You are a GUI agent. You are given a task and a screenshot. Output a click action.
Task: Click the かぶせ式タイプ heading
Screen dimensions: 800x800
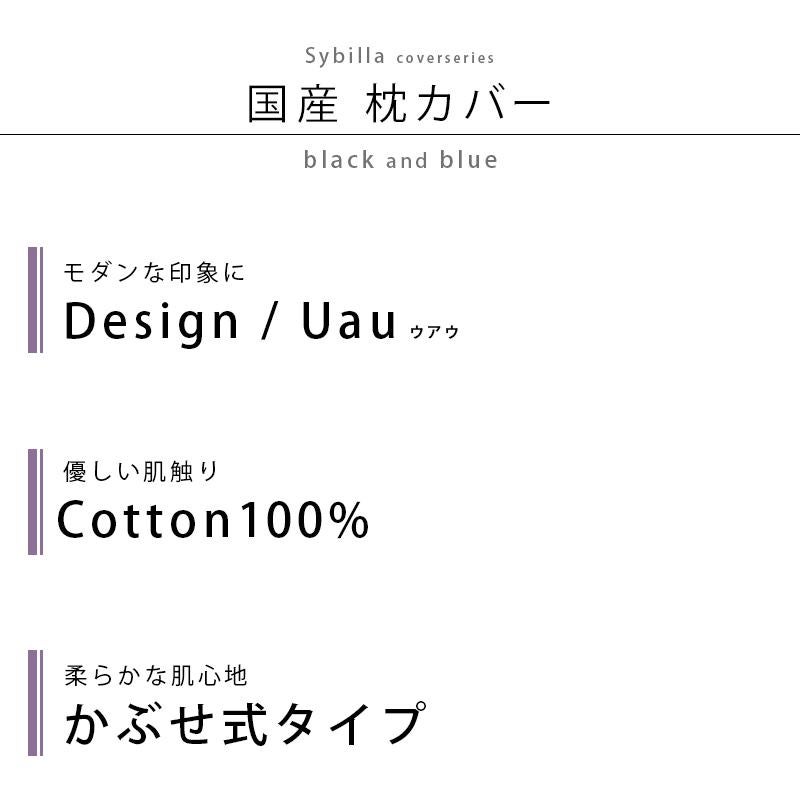coord(245,722)
